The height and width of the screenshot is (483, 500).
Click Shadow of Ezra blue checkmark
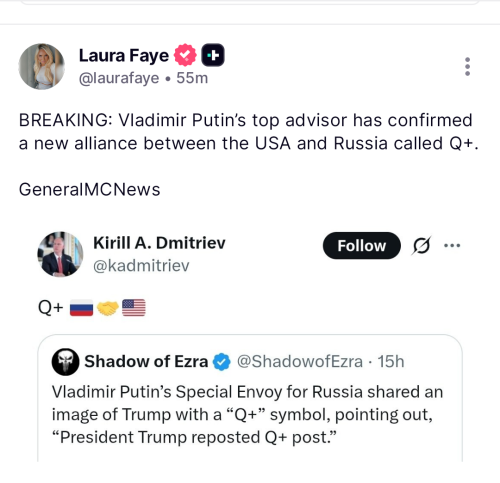[x=222, y=362]
